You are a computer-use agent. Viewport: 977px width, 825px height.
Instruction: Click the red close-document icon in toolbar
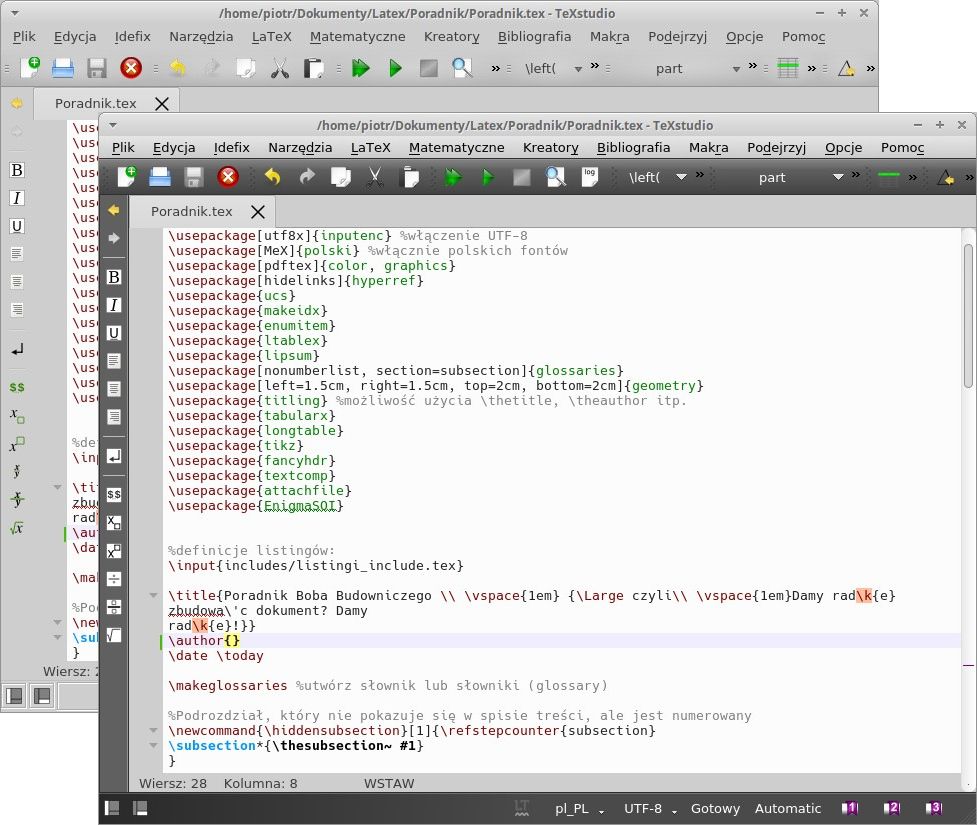point(228,177)
